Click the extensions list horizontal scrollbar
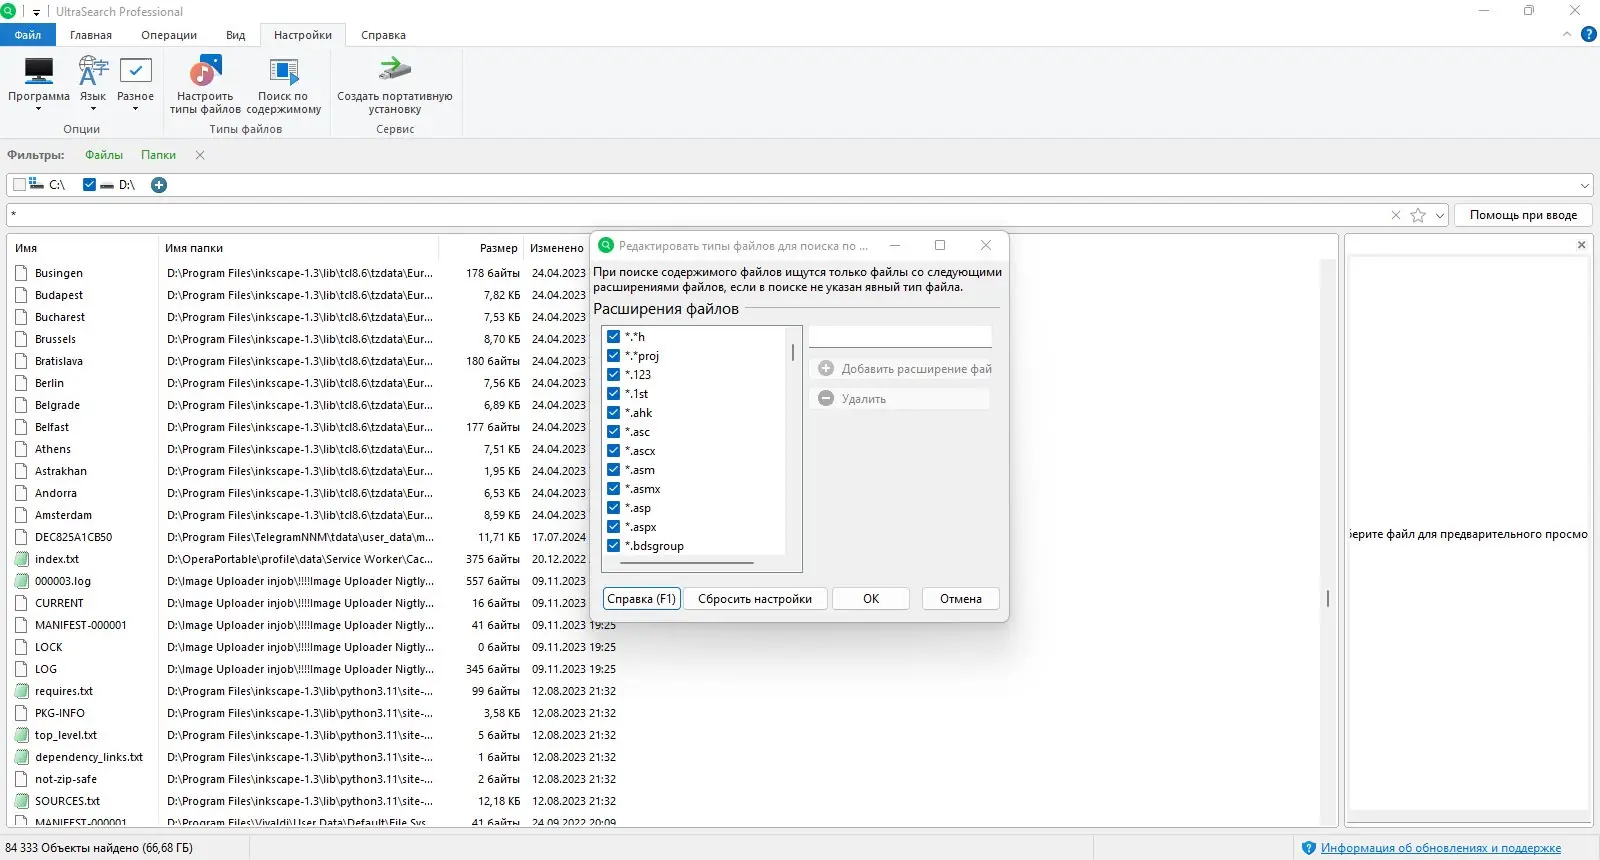The image size is (1600, 860). pyautogui.click(x=687, y=563)
